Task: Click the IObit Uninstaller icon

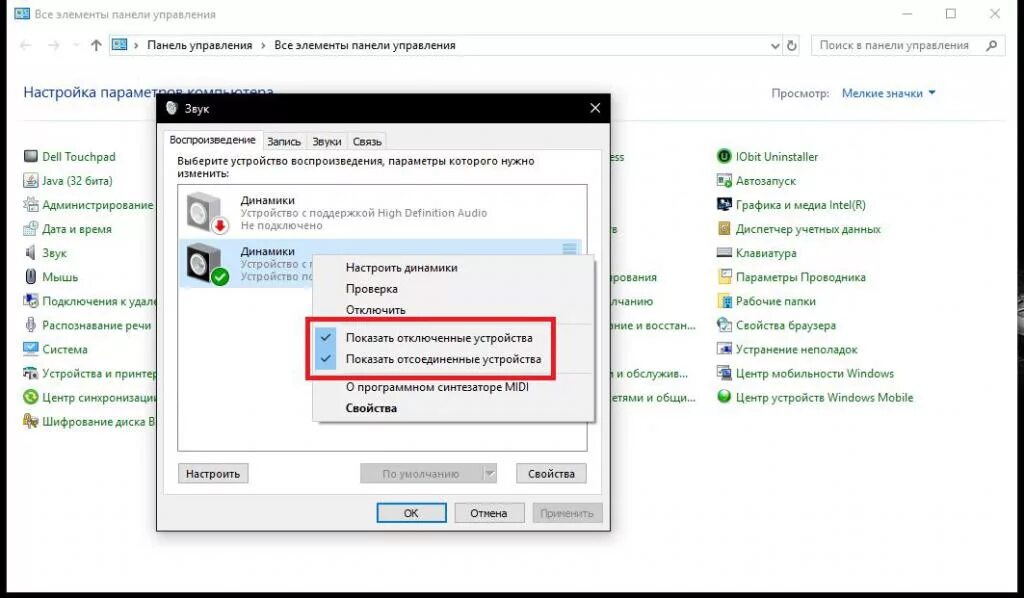Action: [724, 157]
